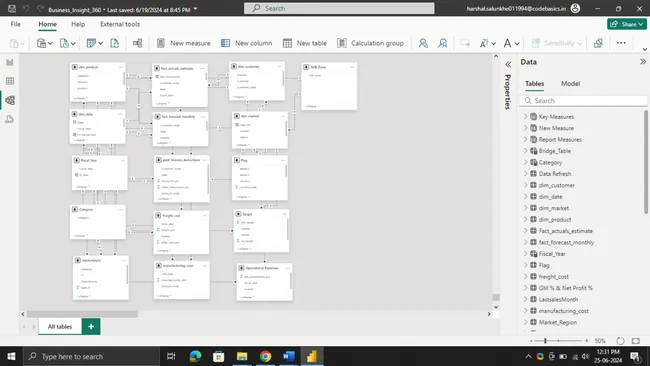The width and height of the screenshot is (650, 366).
Task: Click the Language schema icon
Action: (x=484, y=43)
